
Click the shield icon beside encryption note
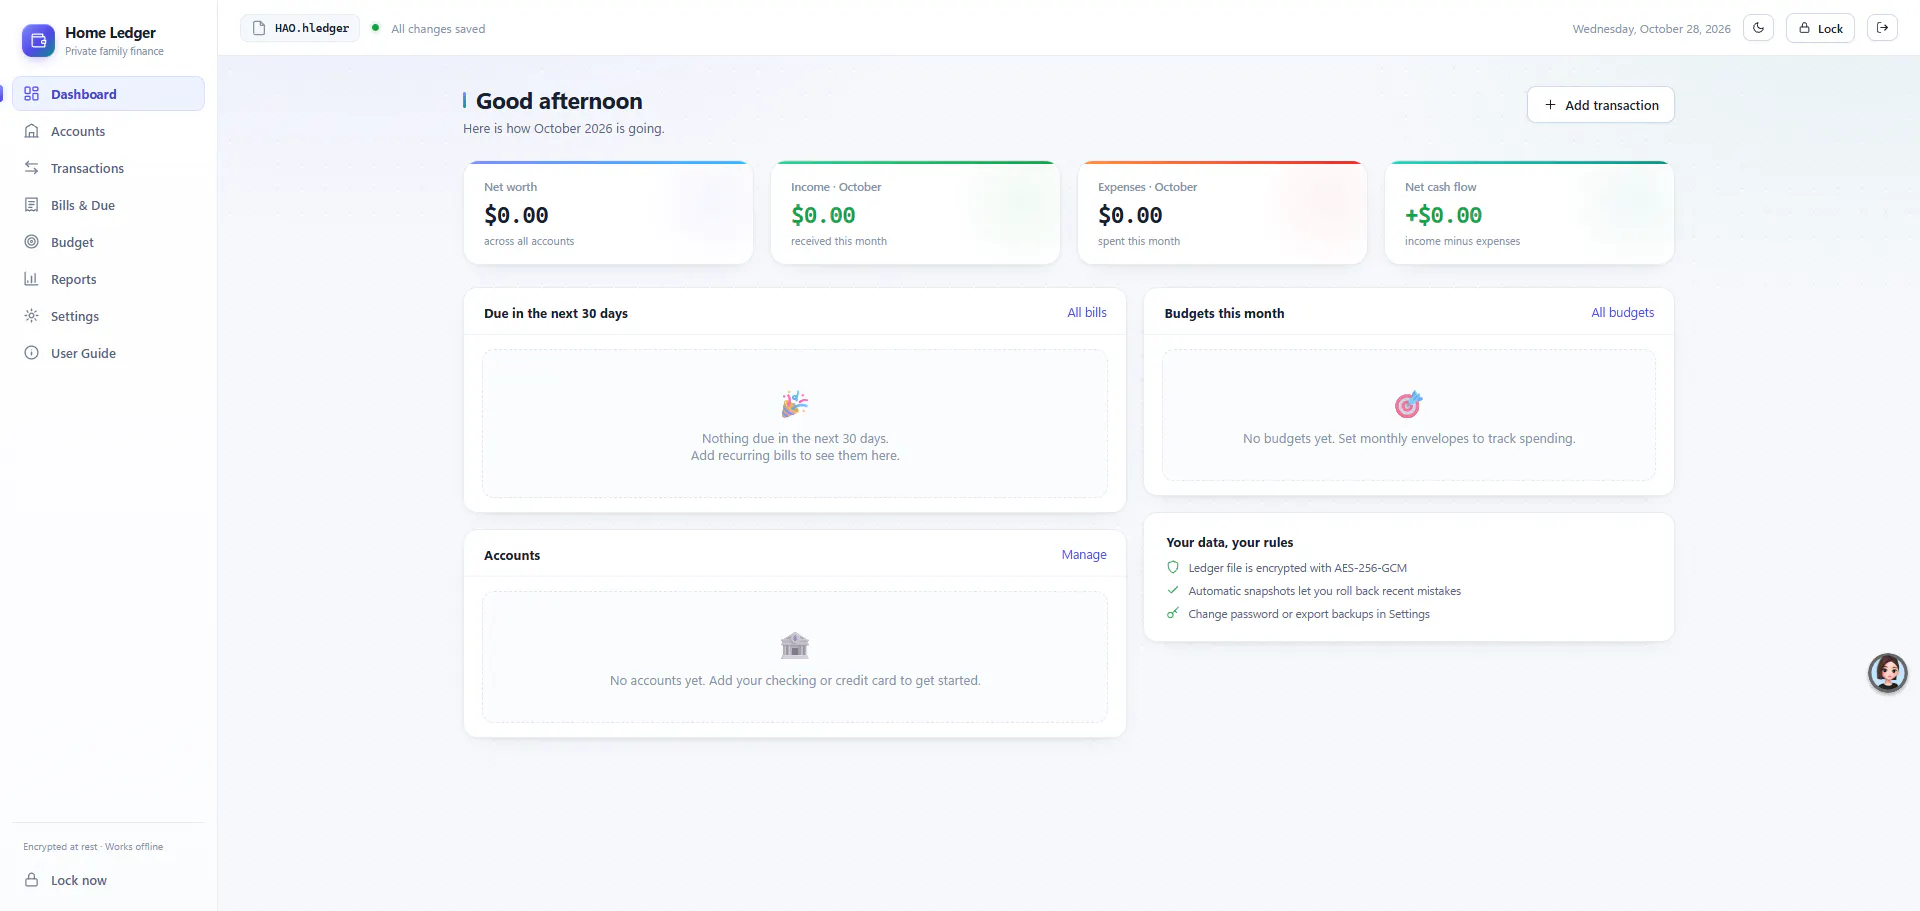(1173, 567)
